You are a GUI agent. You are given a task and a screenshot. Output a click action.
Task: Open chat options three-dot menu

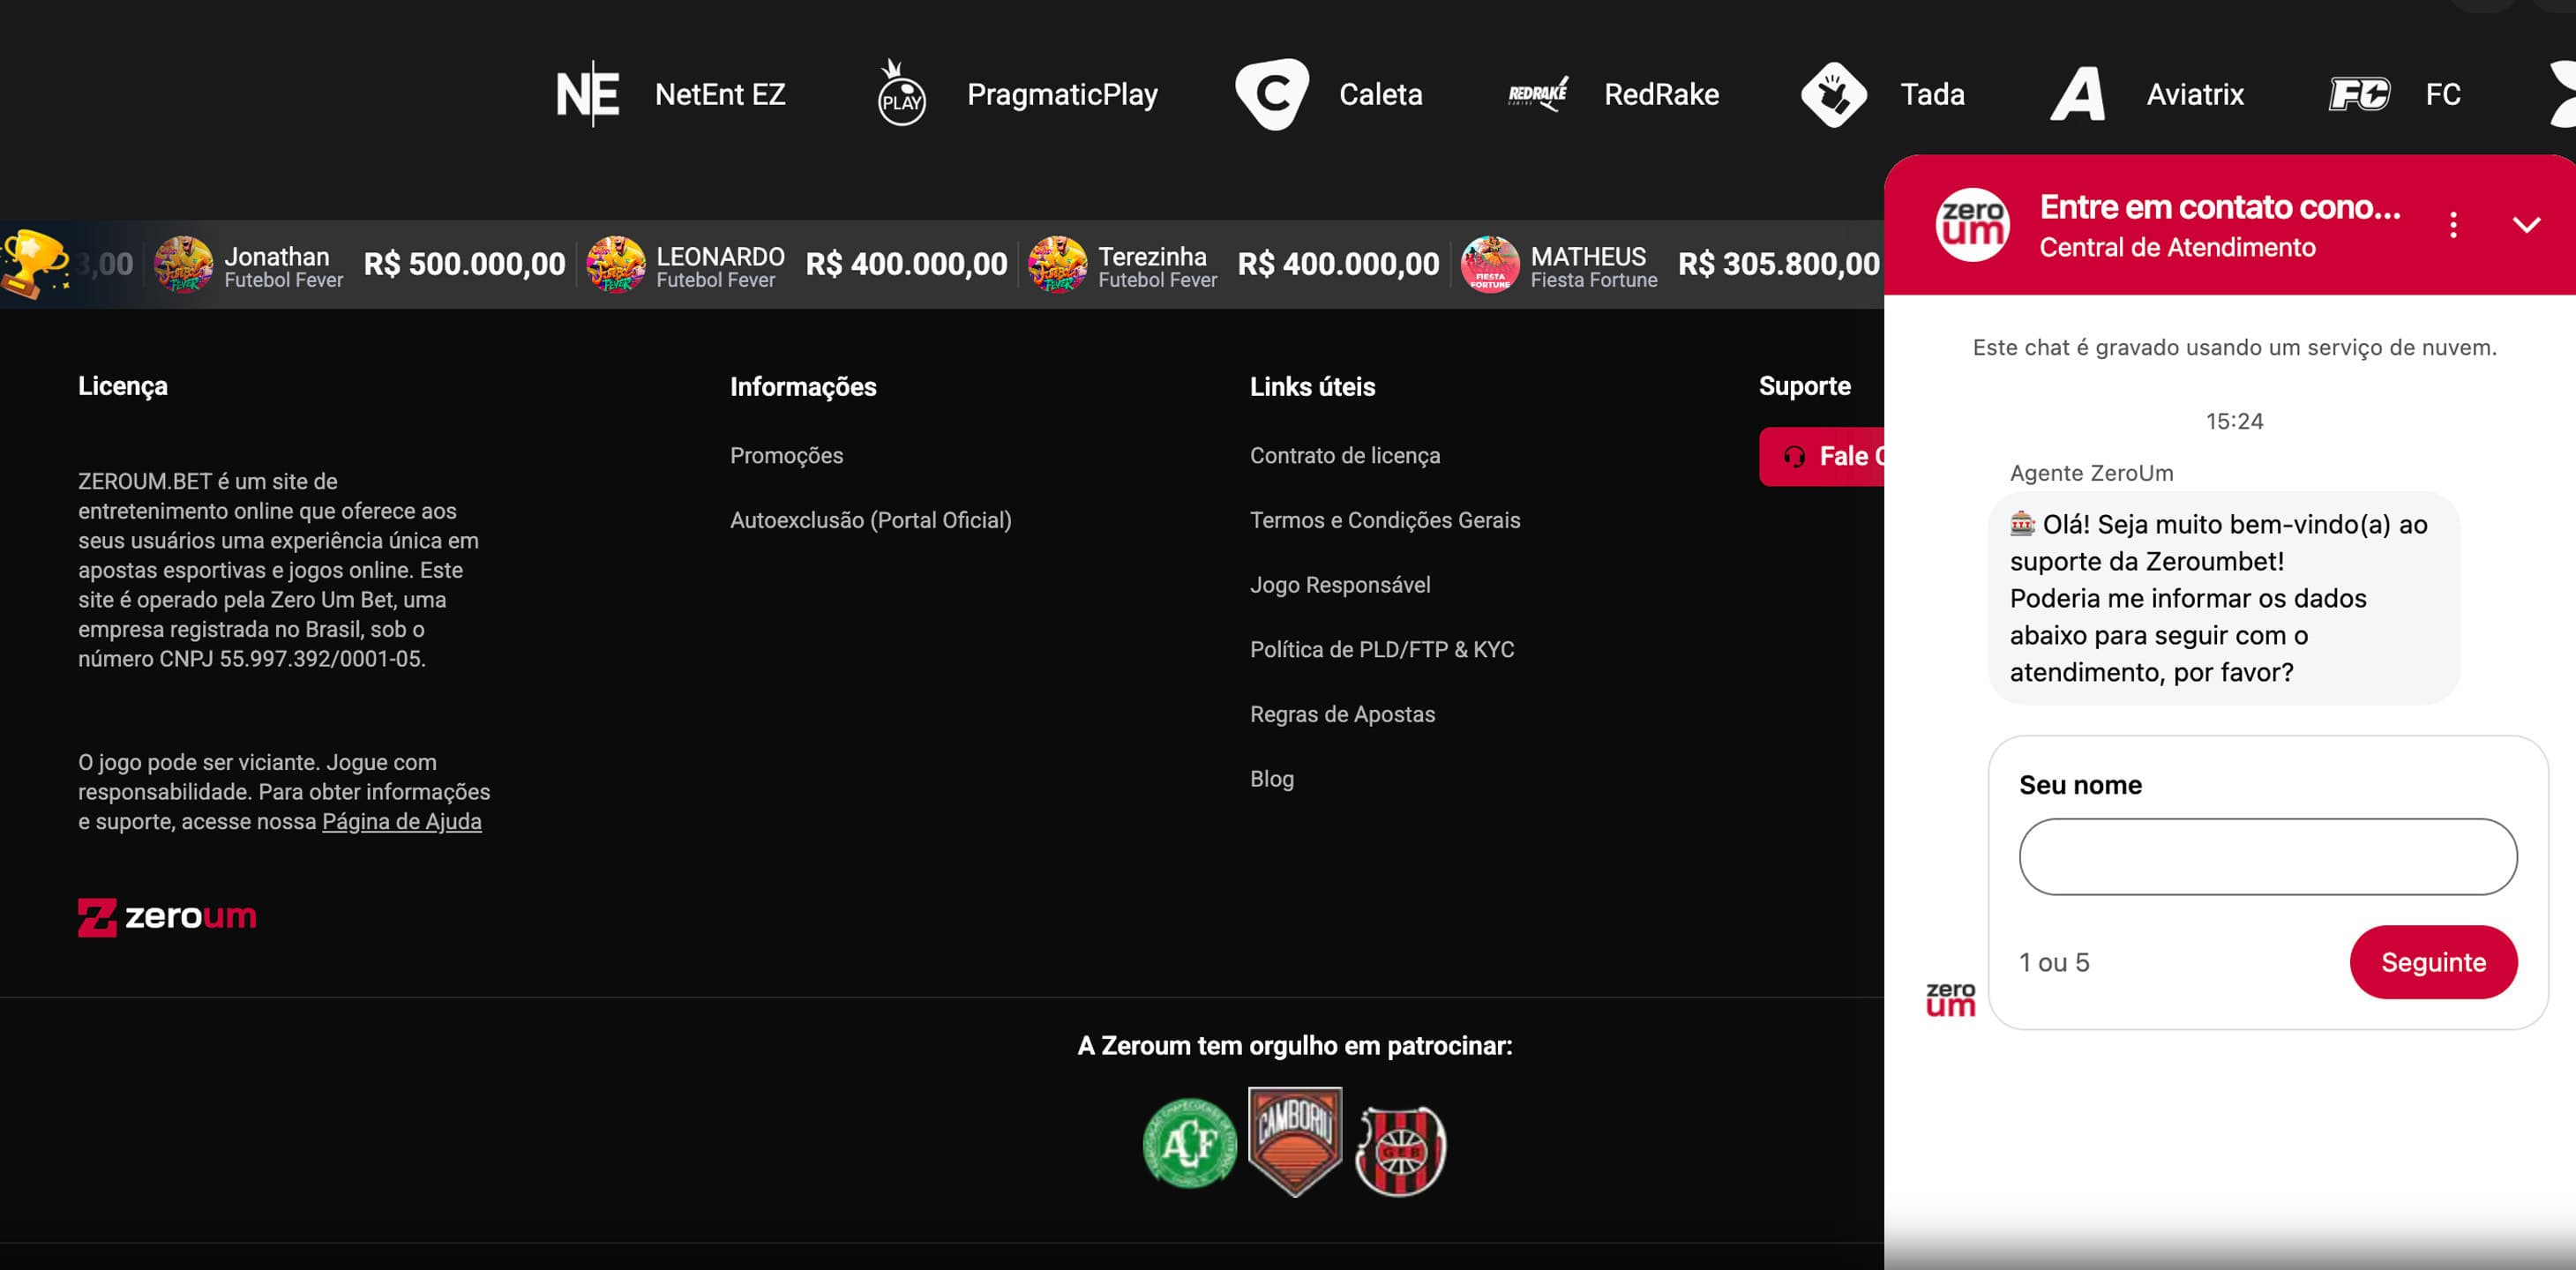[x=2453, y=225]
